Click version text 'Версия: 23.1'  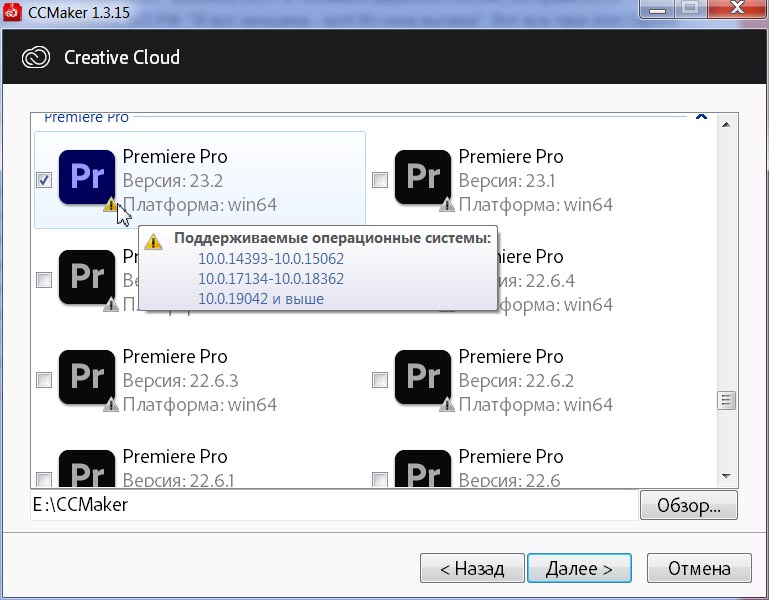click(x=507, y=181)
